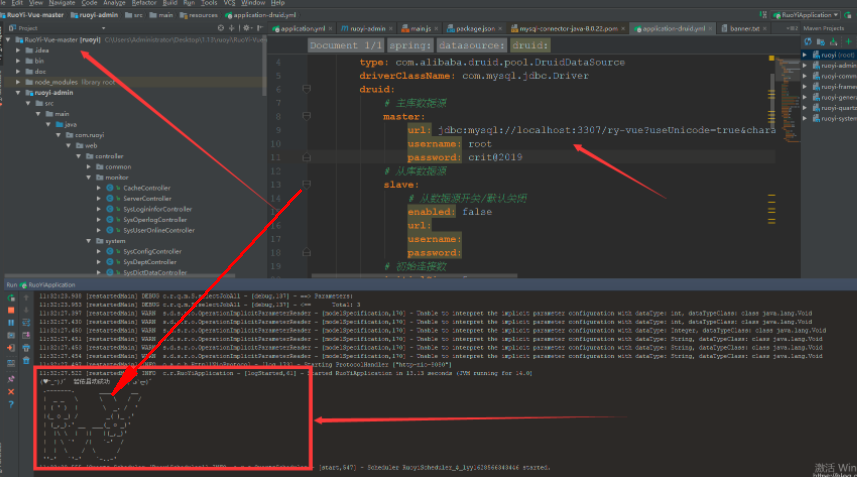Collapse all in Project panel
857x477 pixels.
232,28
